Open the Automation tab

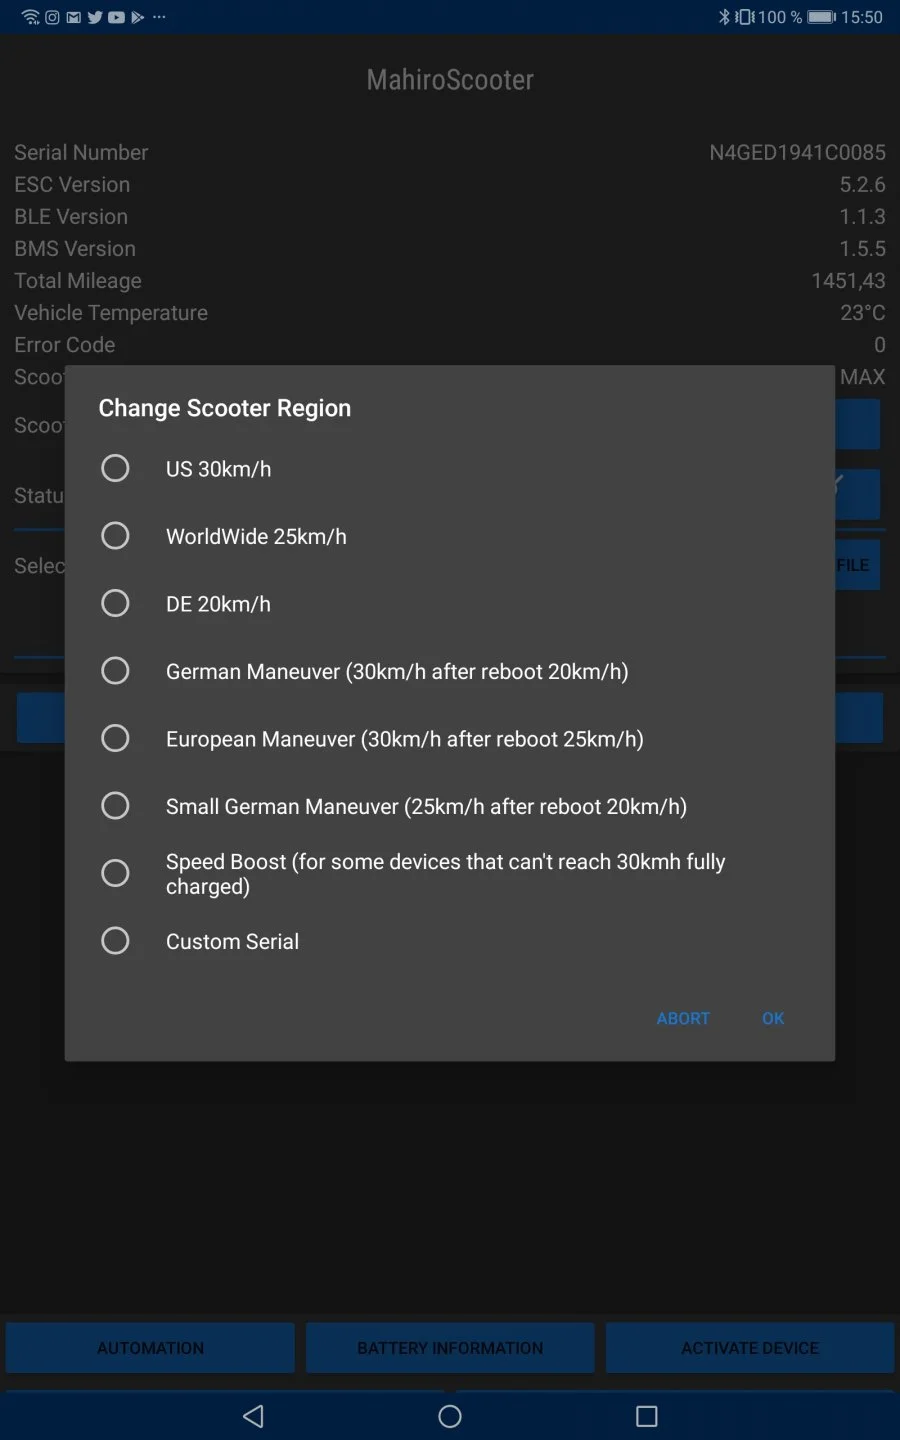(x=150, y=1348)
